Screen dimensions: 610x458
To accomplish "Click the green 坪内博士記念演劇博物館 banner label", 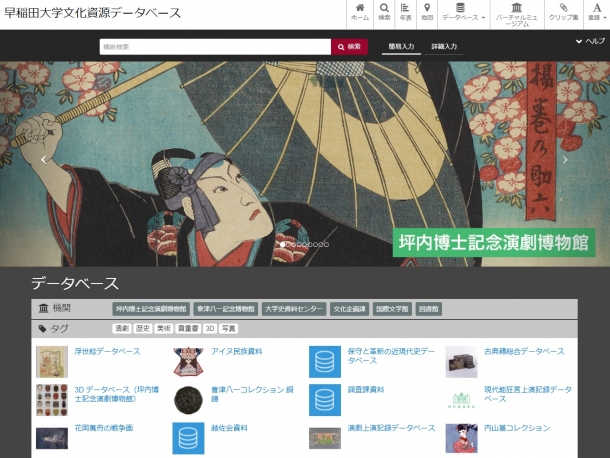I will pos(494,242).
